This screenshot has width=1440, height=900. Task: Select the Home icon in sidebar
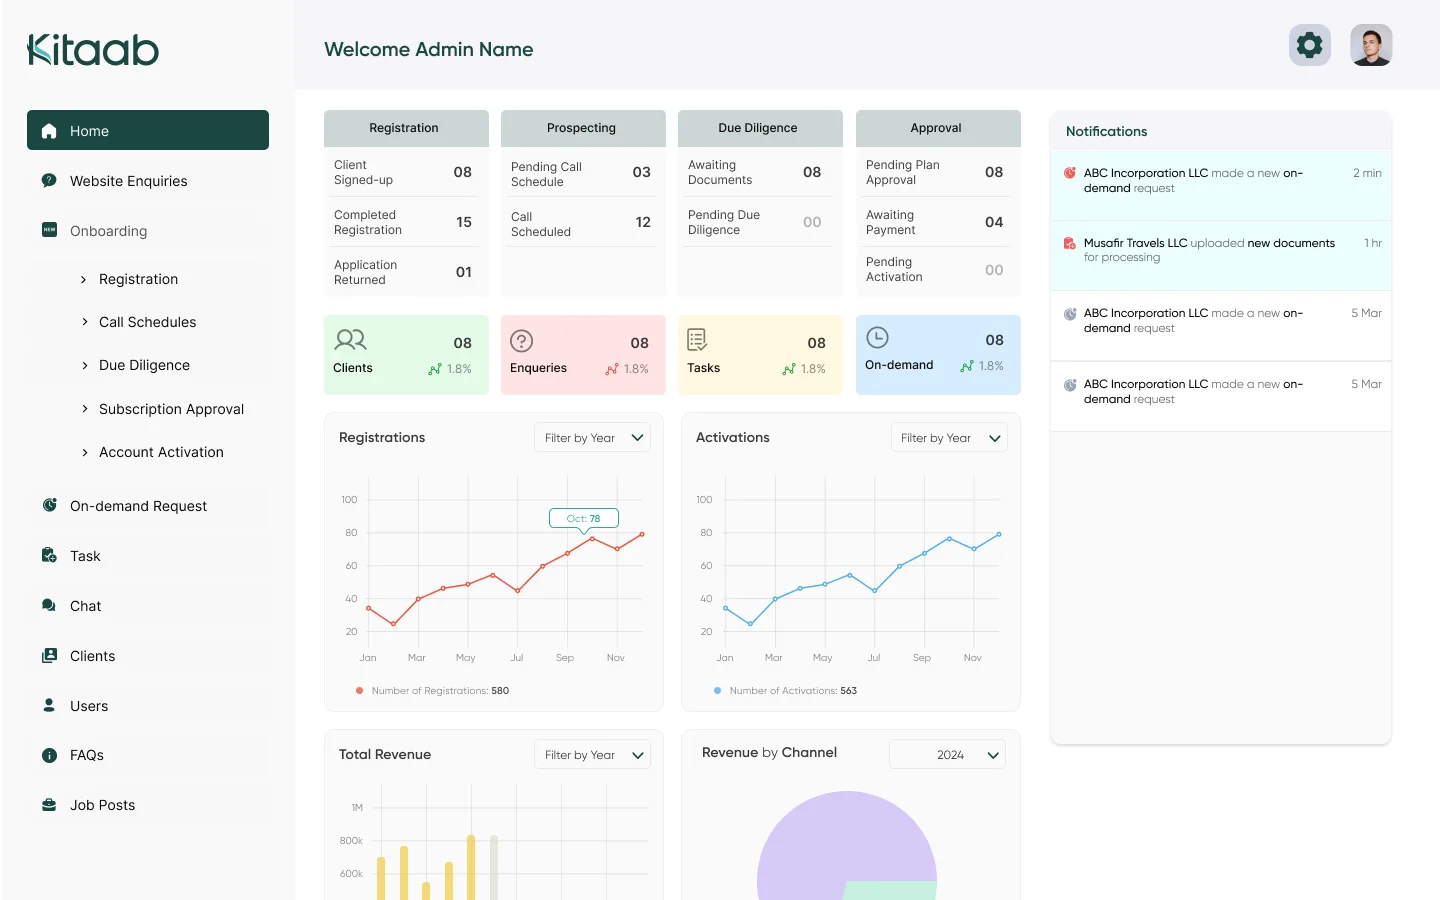tap(49, 131)
